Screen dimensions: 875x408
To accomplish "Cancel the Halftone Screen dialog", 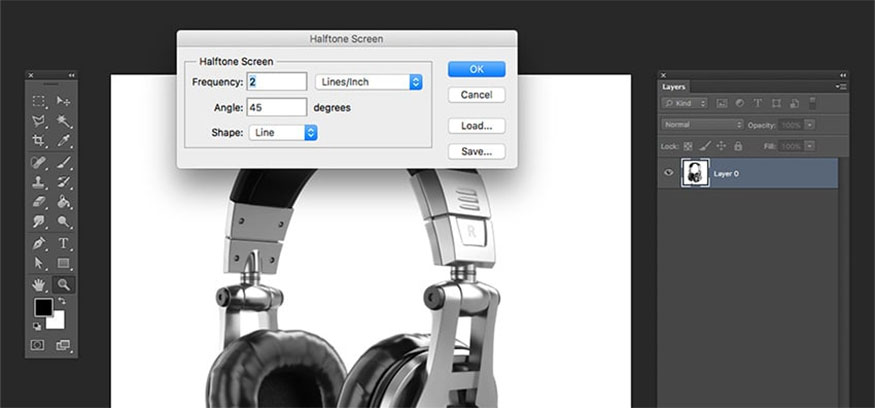I will tap(477, 95).
